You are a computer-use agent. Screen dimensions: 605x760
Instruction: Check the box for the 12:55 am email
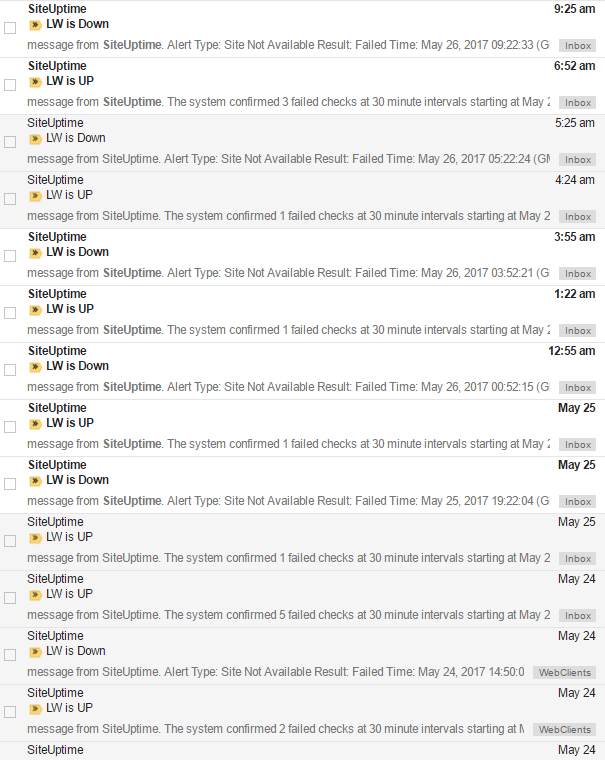pos(10,370)
